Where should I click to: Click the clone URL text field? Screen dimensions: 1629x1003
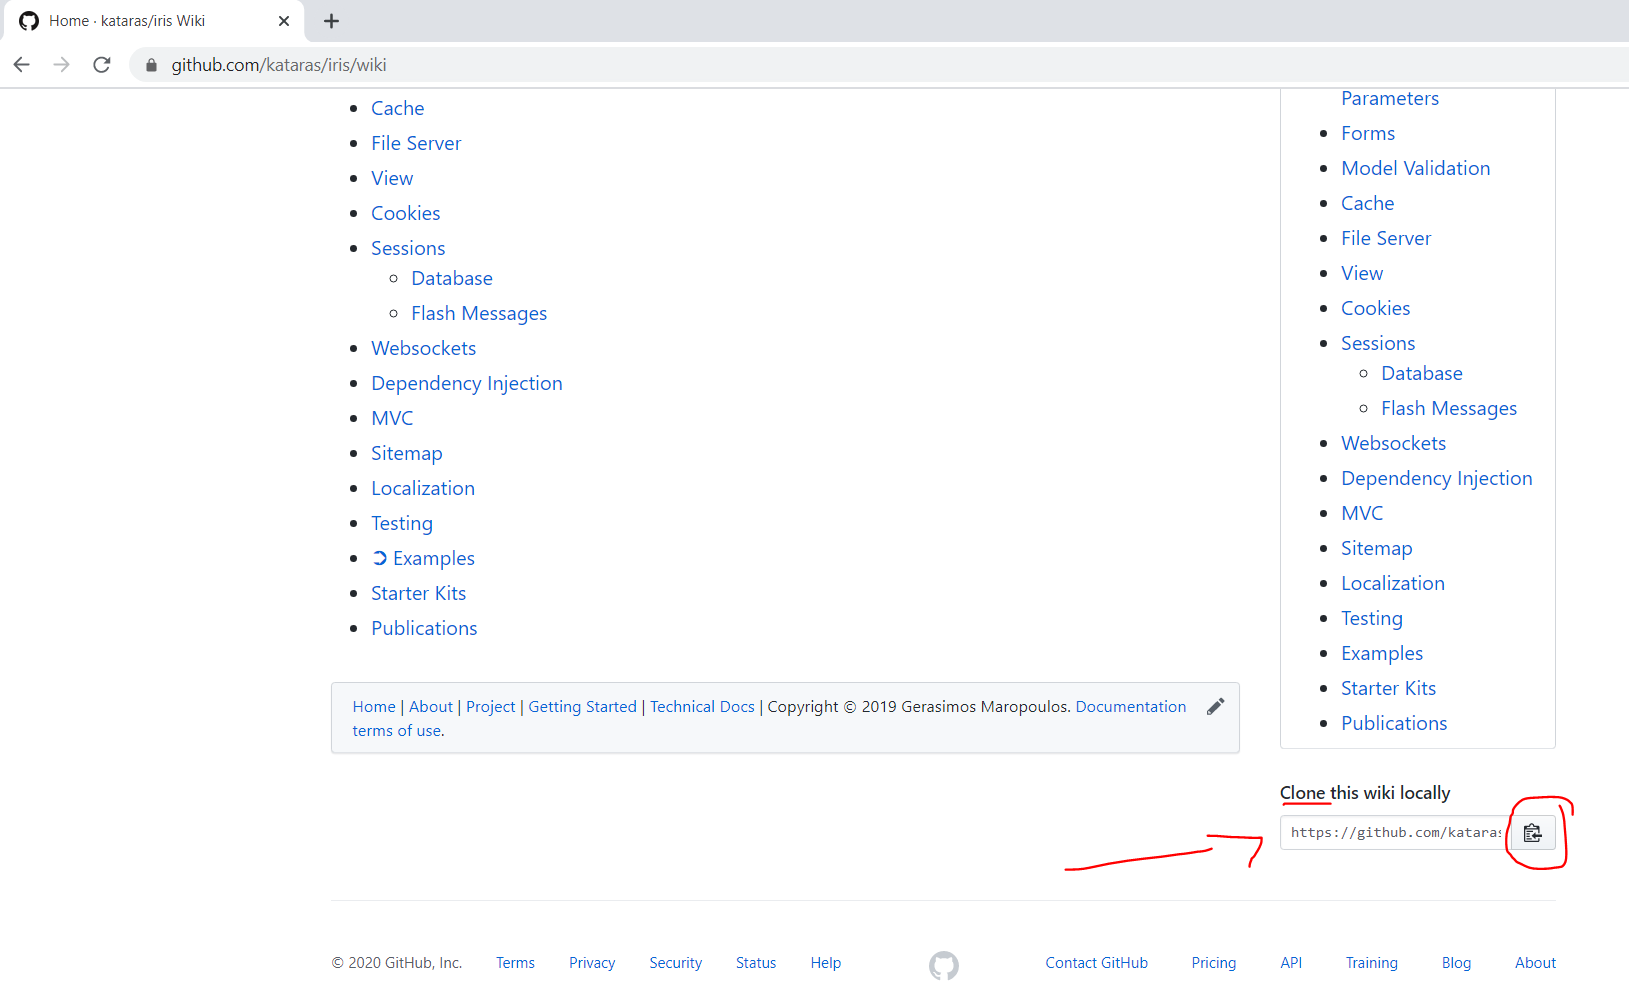click(1395, 833)
